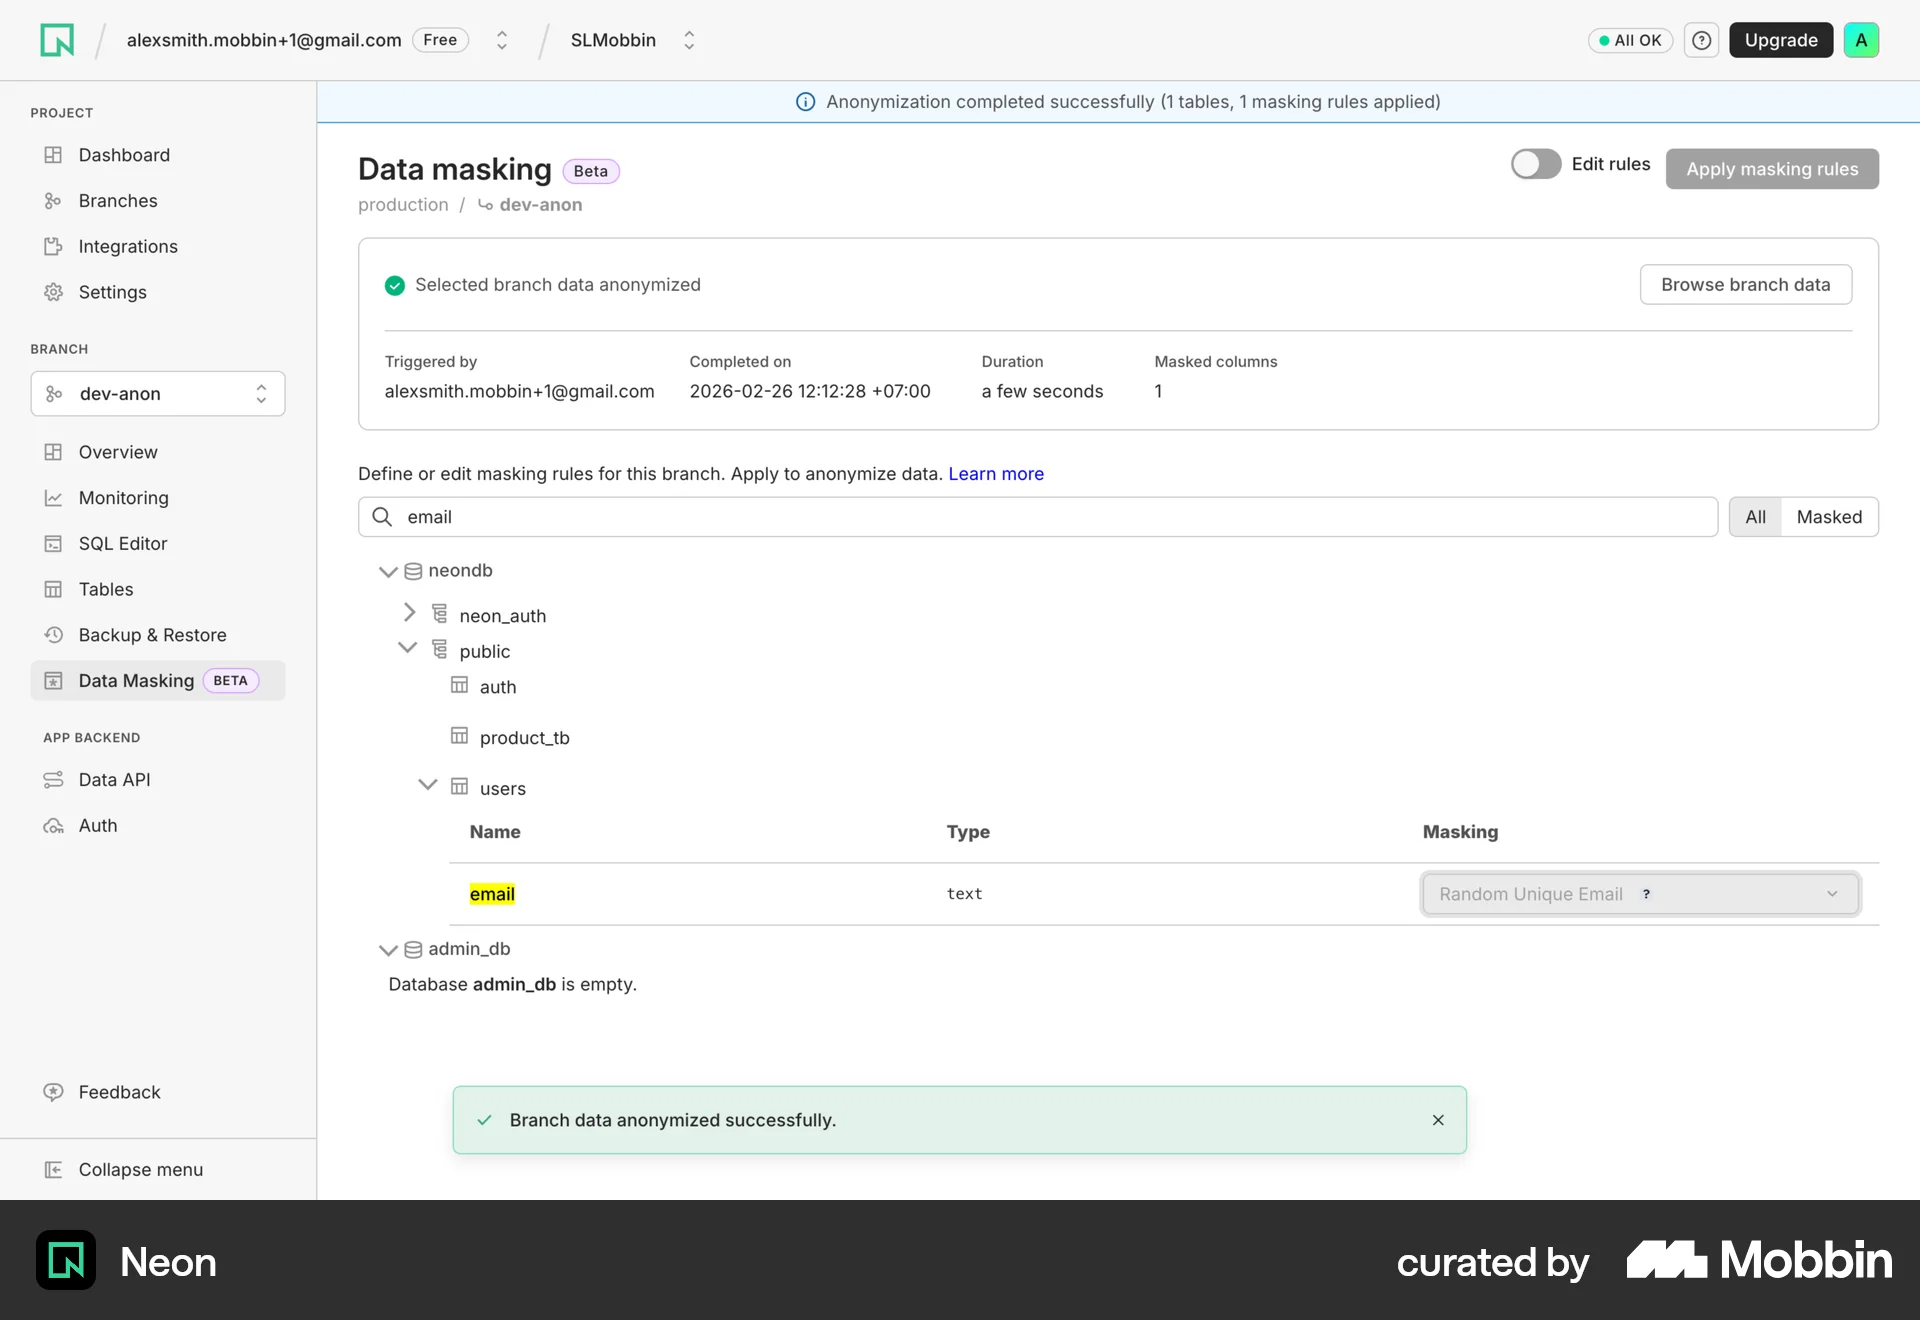Image resolution: width=1920 pixels, height=1320 pixels.
Task: Click Collapse menu label
Action: 141,1170
